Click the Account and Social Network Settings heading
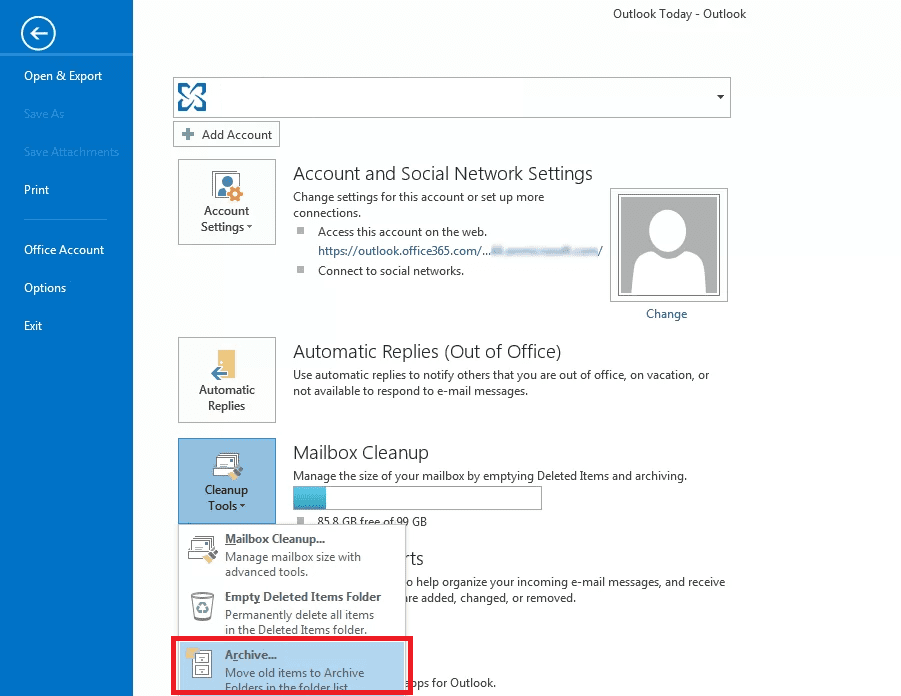901x696 pixels. click(x=442, y=174)
